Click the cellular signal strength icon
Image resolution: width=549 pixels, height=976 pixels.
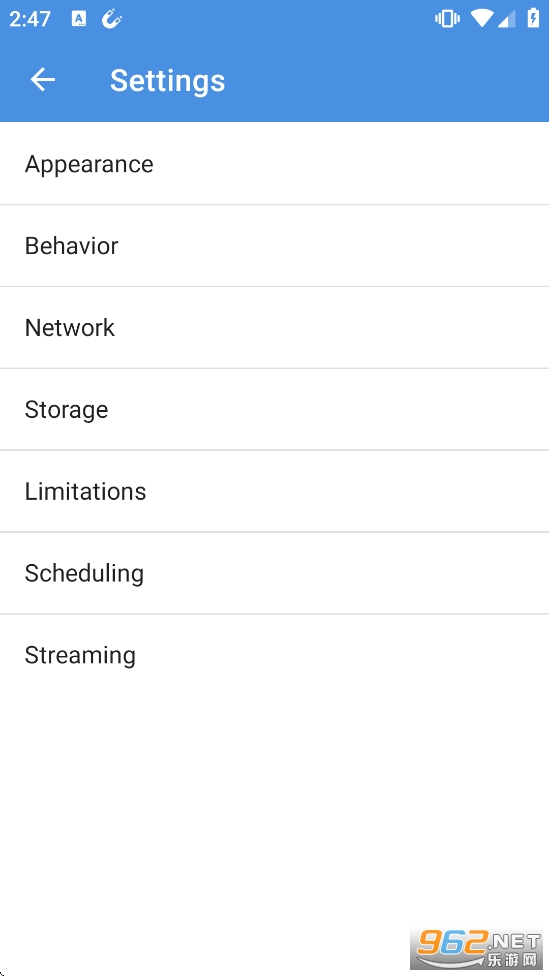coord(507,19)
